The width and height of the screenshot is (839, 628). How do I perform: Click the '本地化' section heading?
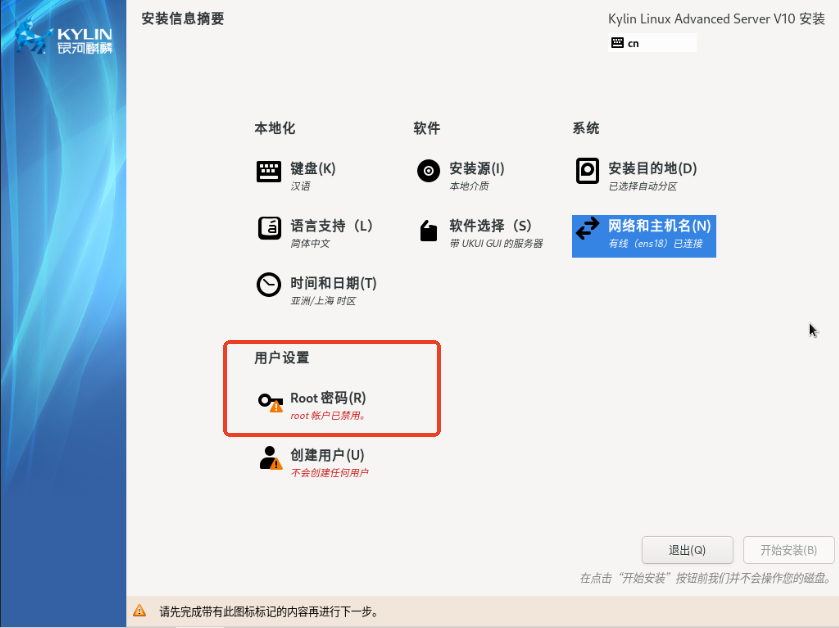pos(275,128)
